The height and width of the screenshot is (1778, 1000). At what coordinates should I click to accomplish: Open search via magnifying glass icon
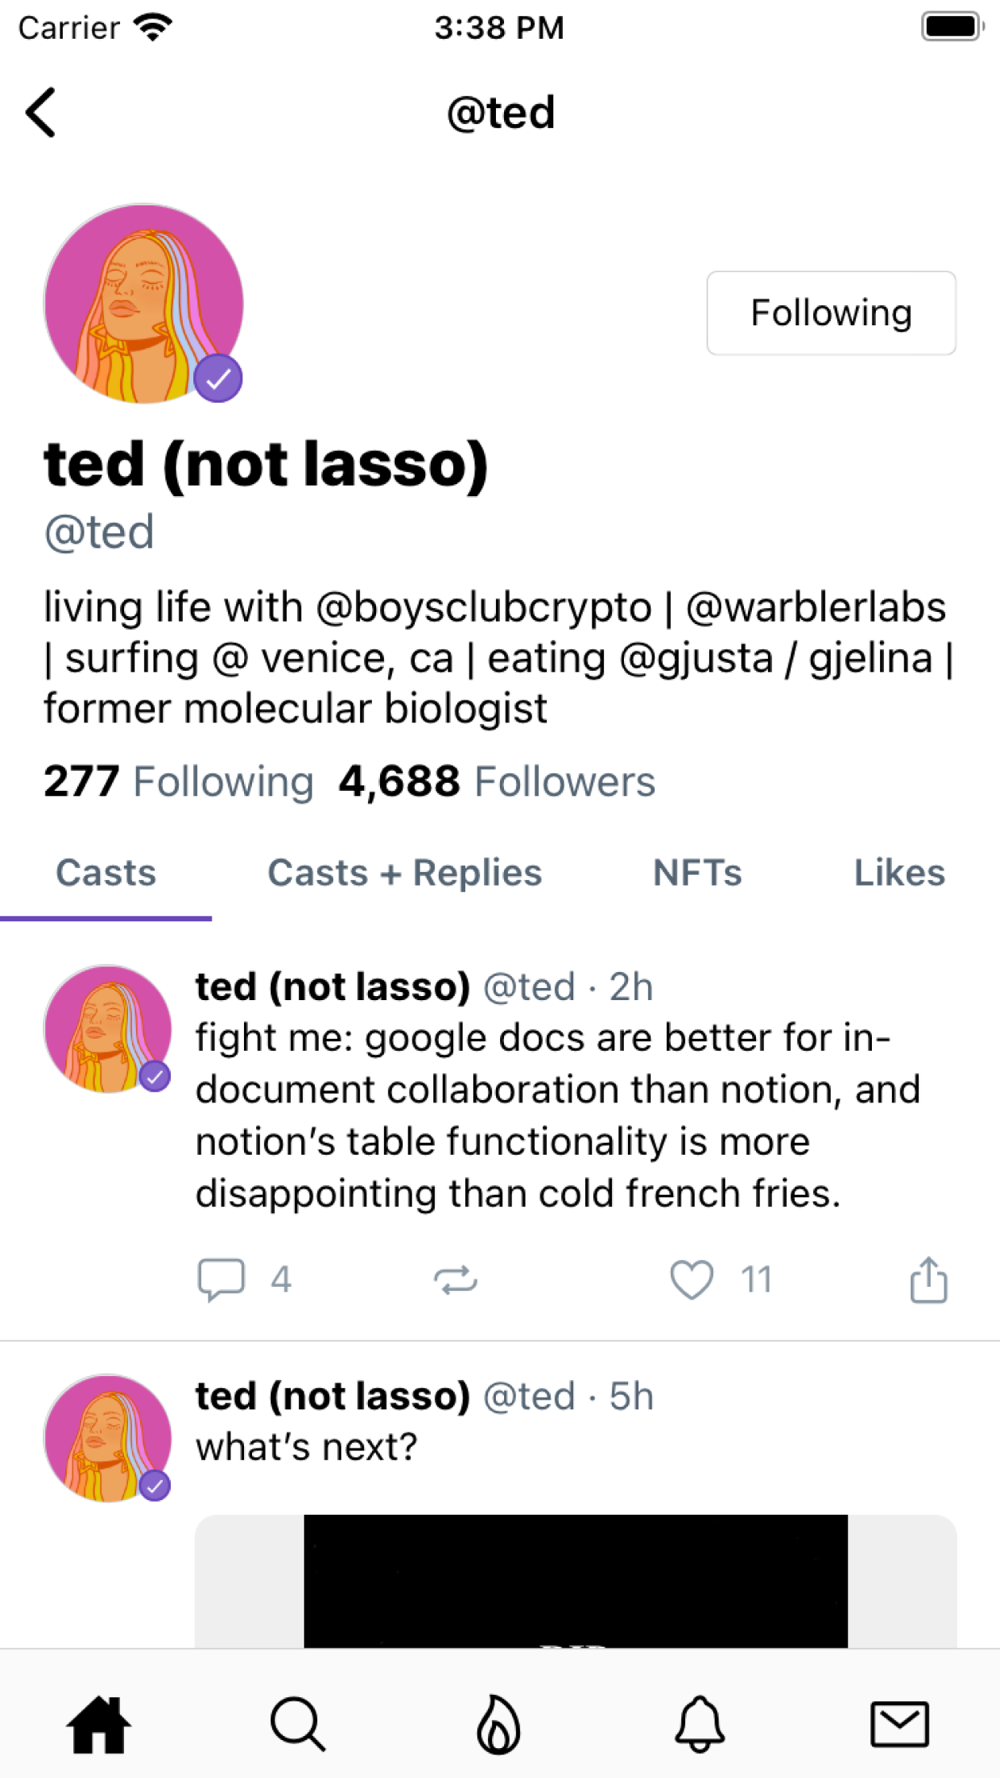click(x=298, y=1725)
